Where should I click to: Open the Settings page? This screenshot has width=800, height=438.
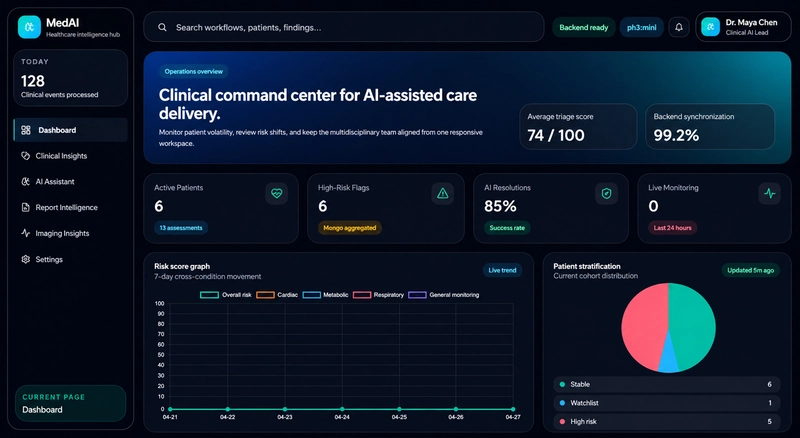click(70, 259)
